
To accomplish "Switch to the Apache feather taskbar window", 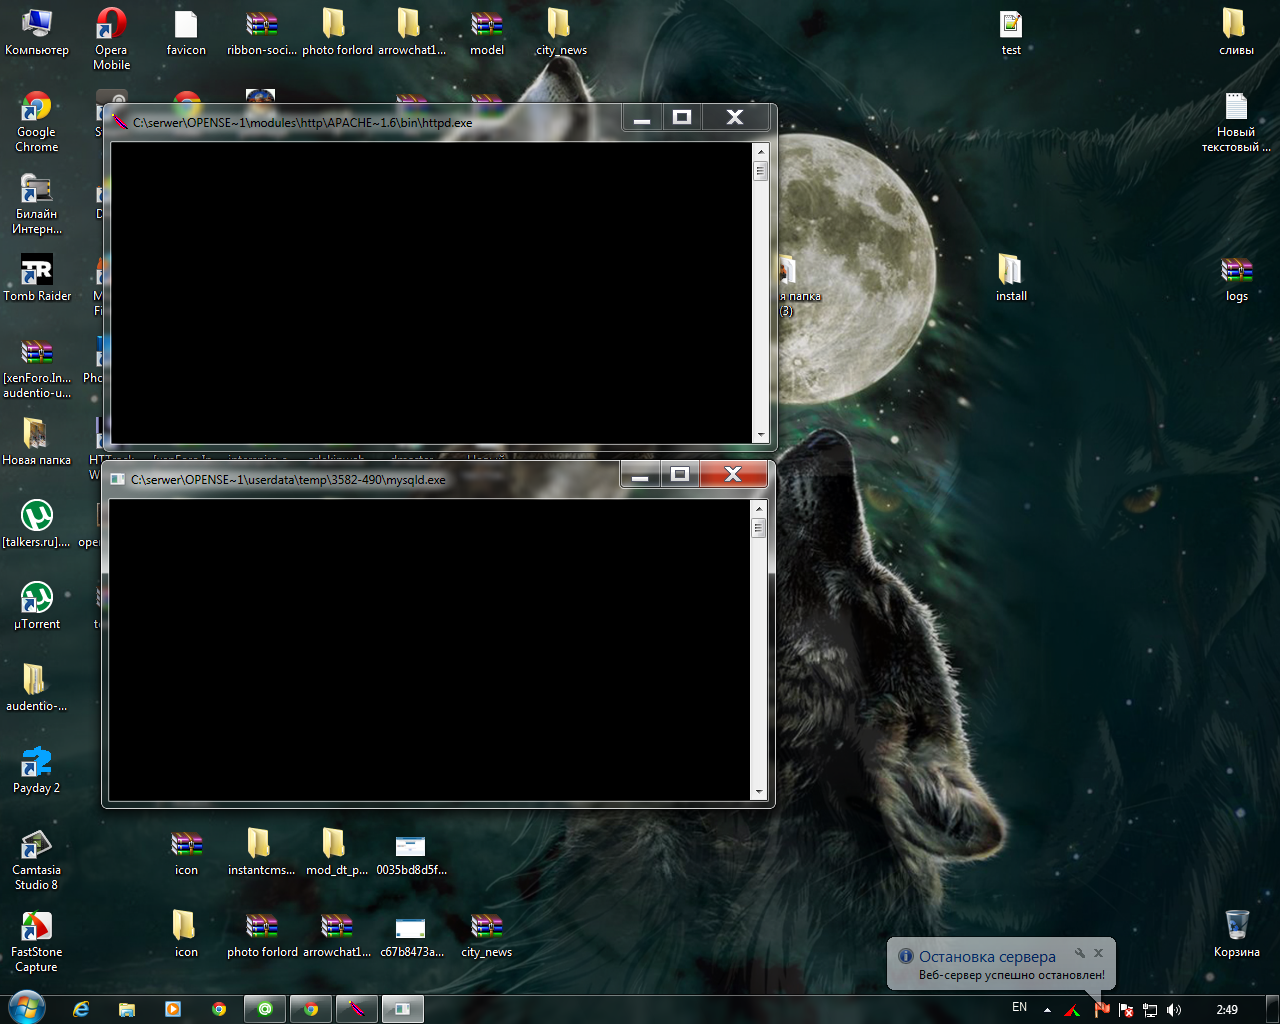I will click(356, 1009).
